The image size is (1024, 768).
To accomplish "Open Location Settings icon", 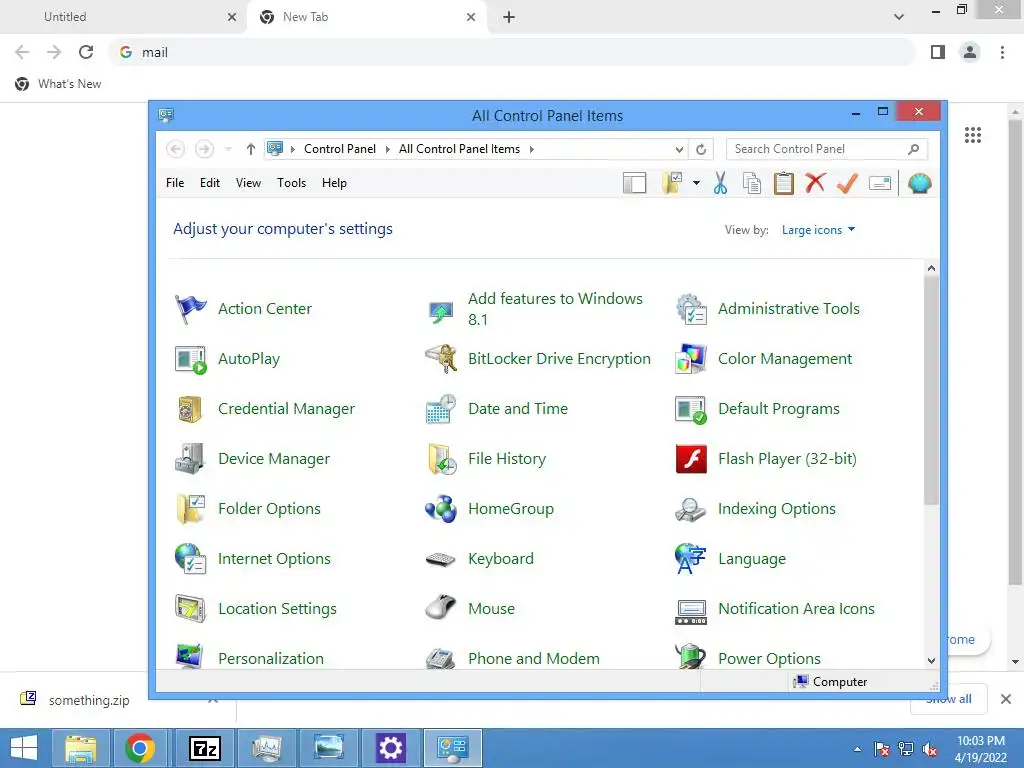I will coord(191,609).
